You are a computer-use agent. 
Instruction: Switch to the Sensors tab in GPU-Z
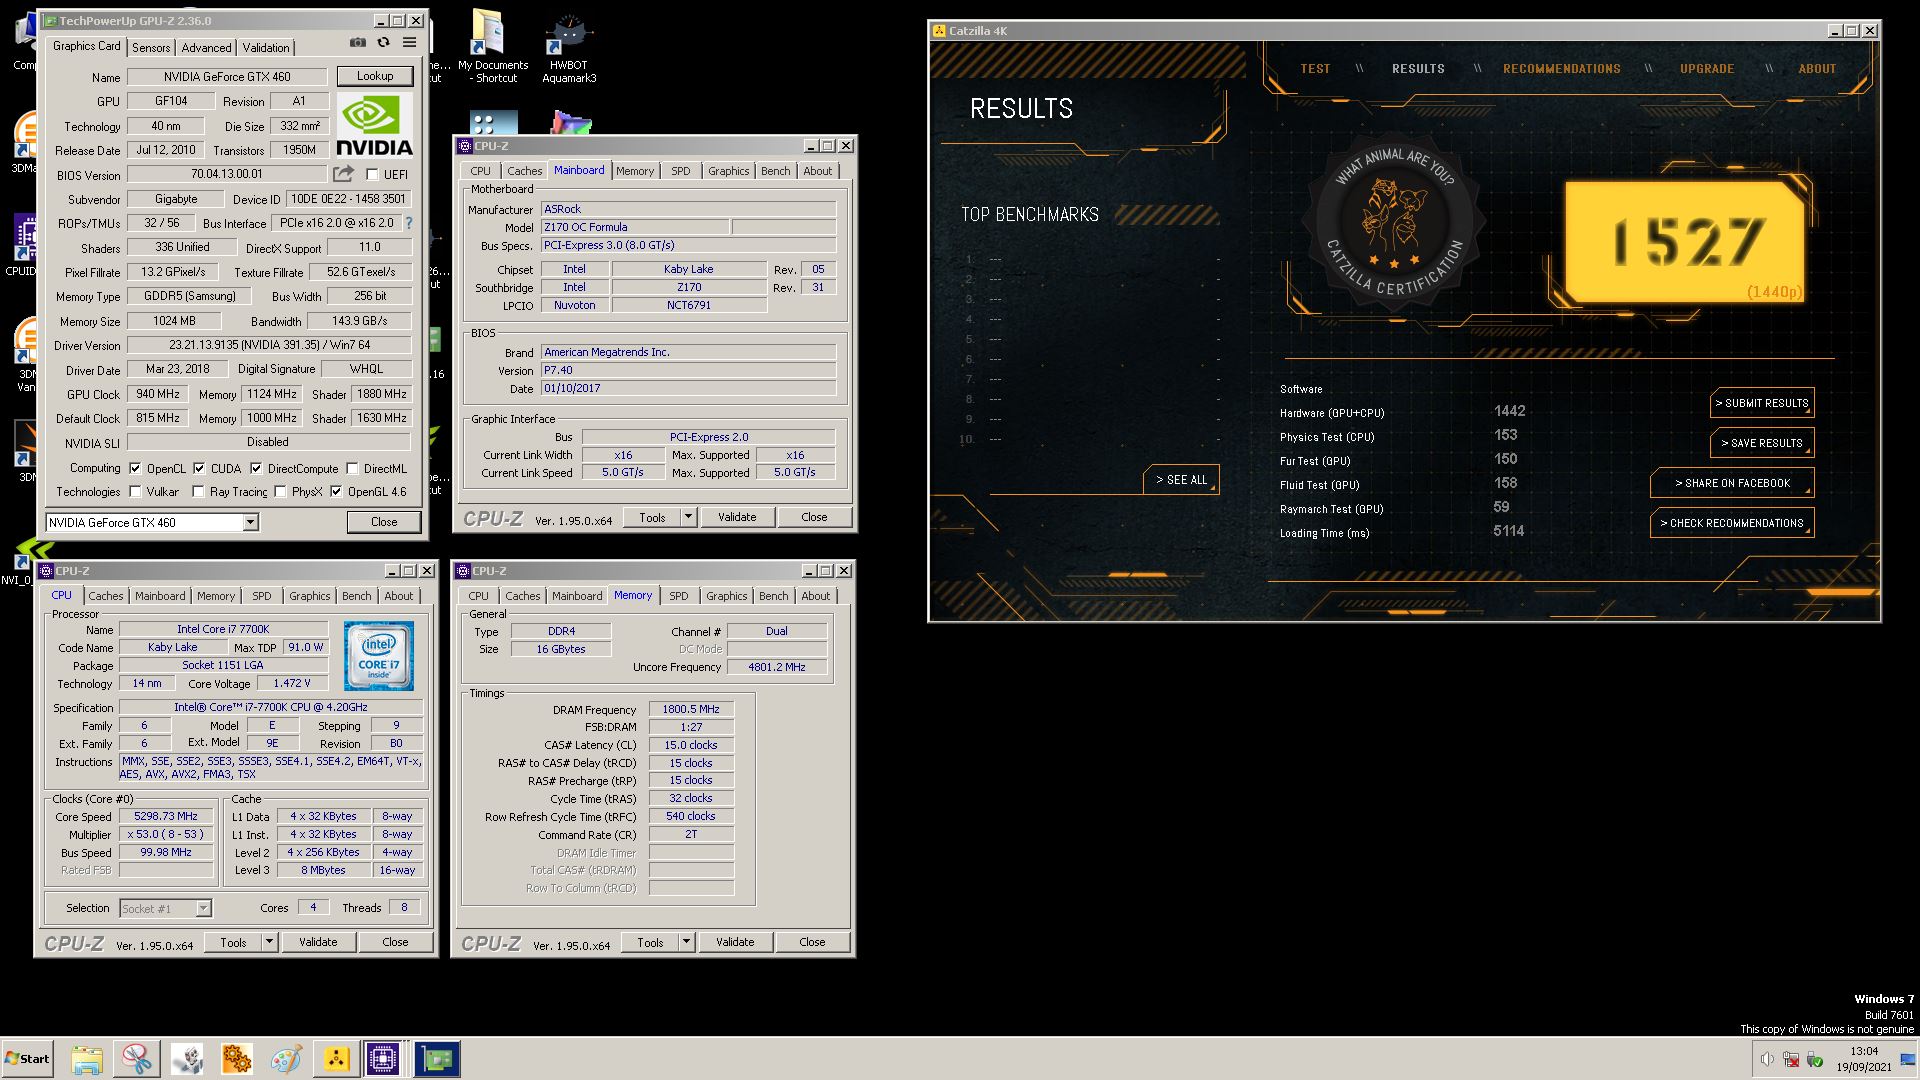(151, 48)
